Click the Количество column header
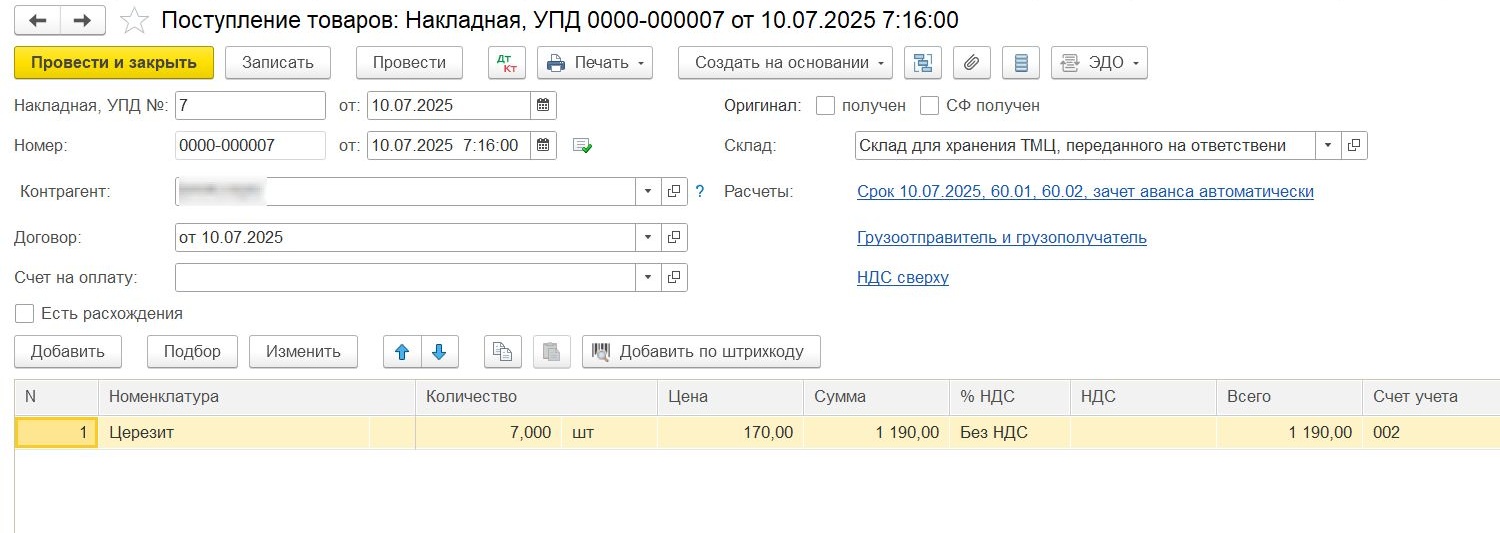 [536, 397]
